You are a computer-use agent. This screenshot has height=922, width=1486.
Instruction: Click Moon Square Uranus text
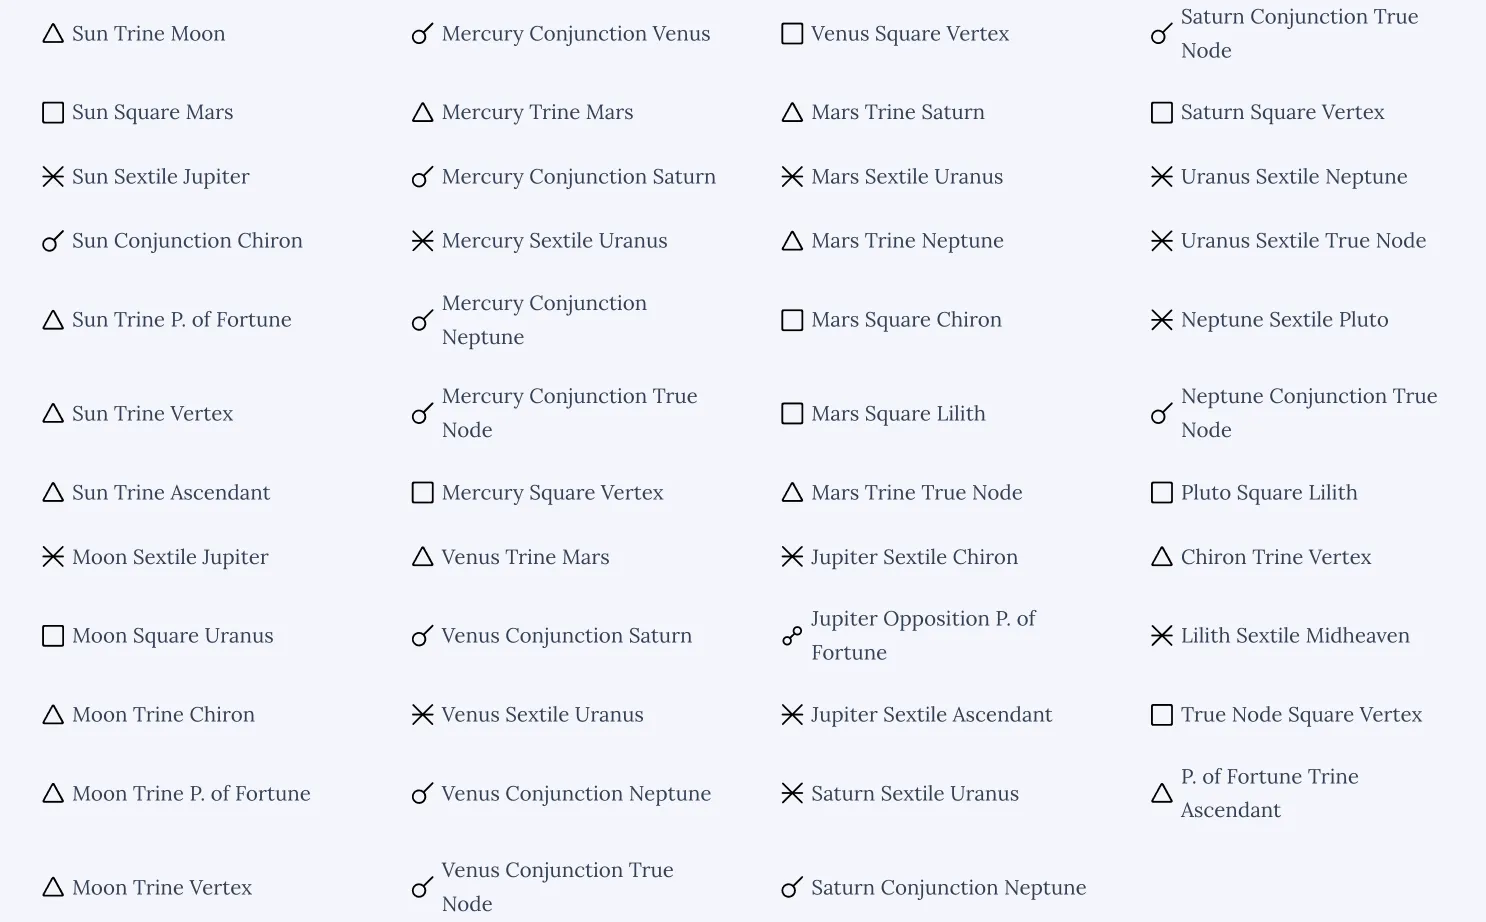coord(172,636)
